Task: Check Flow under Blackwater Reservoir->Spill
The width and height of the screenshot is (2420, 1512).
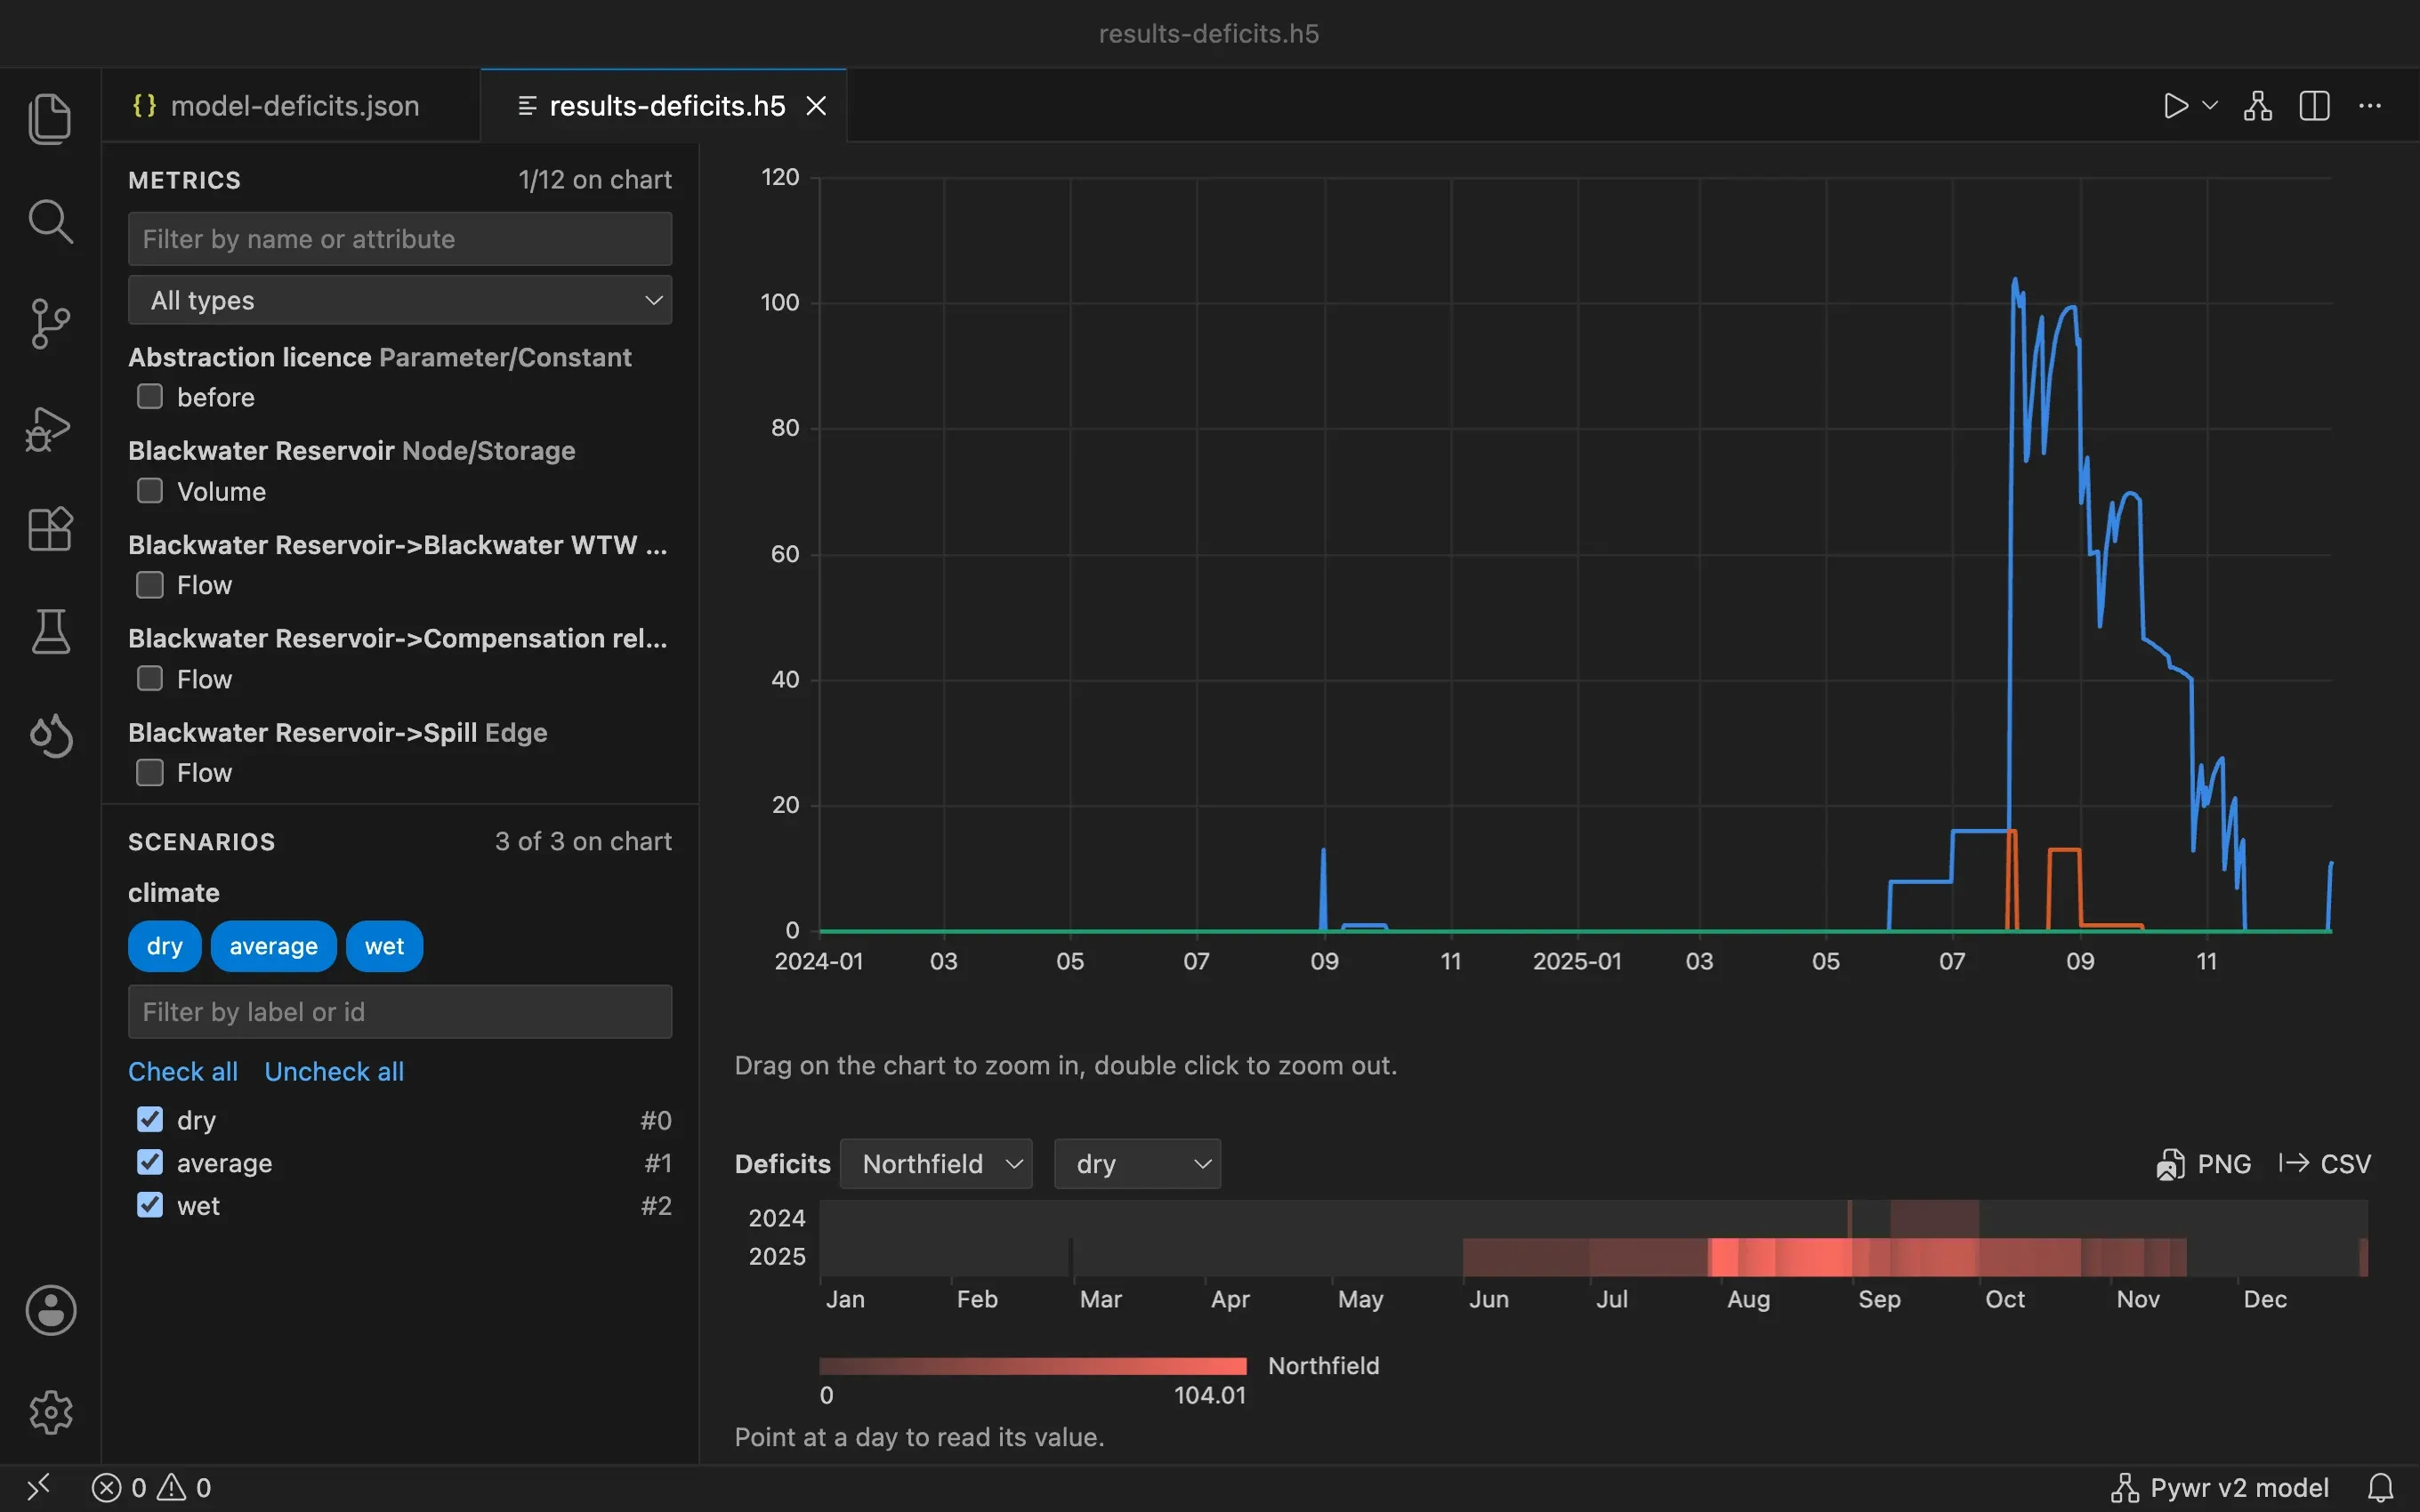Action: coord(150,773)
